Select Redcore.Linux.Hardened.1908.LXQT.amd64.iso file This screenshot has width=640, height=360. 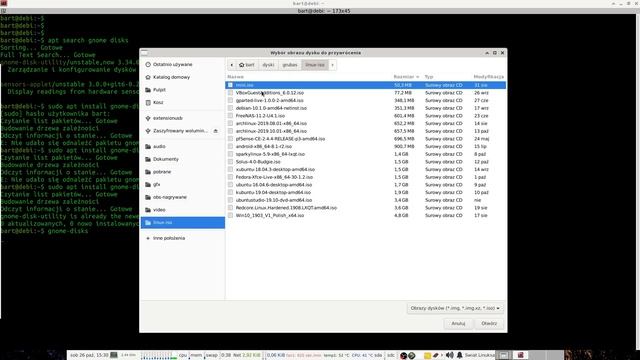[366, 208]
